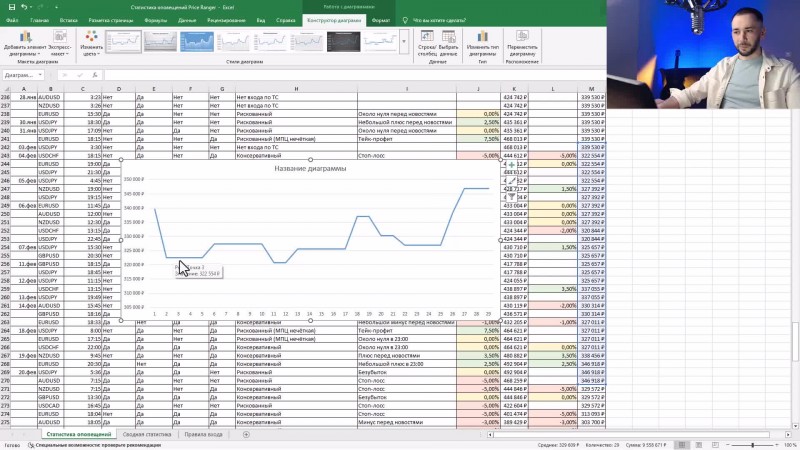Apply the dark background chart style
This screenshot has width=800, height=450.
(x=343, y=42)
